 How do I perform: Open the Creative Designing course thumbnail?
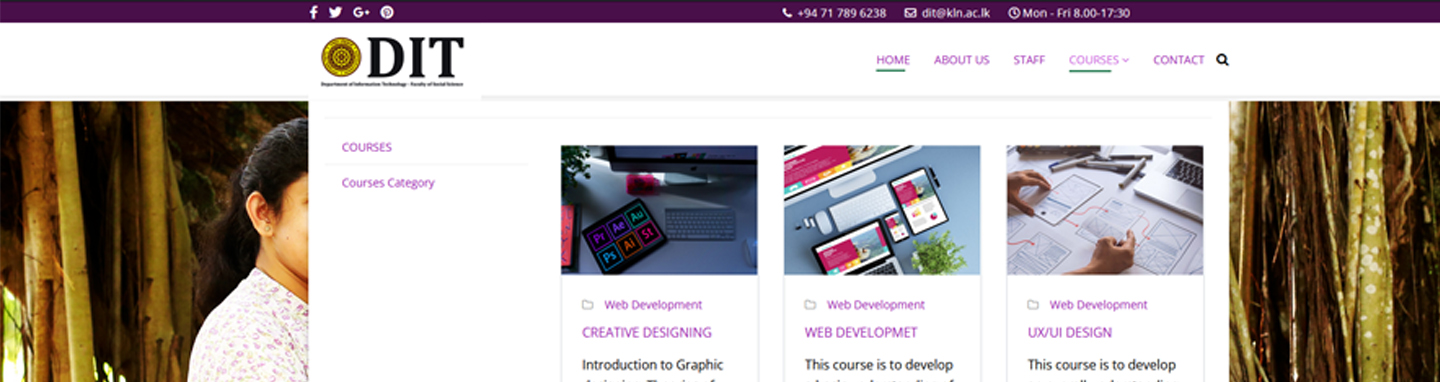click(x=659, y=210)
